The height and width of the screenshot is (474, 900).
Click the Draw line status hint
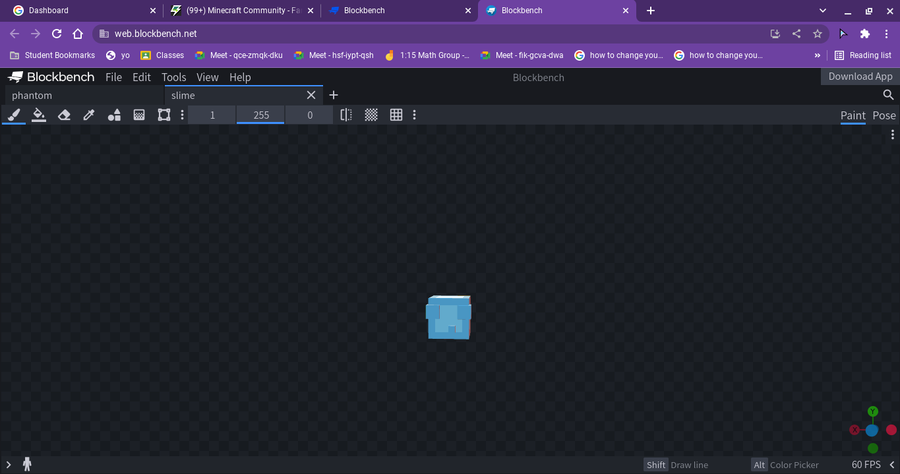[x=689, y=465]
